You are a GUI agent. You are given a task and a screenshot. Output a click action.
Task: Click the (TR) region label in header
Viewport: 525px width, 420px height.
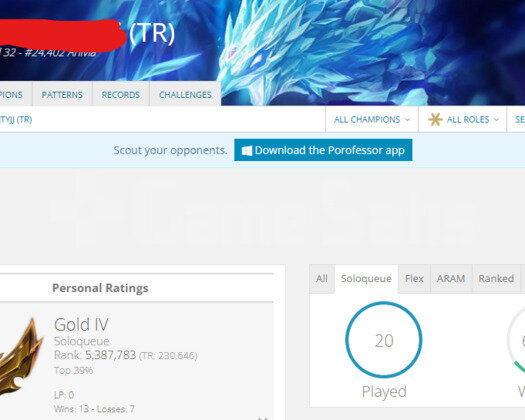[152, 33]
